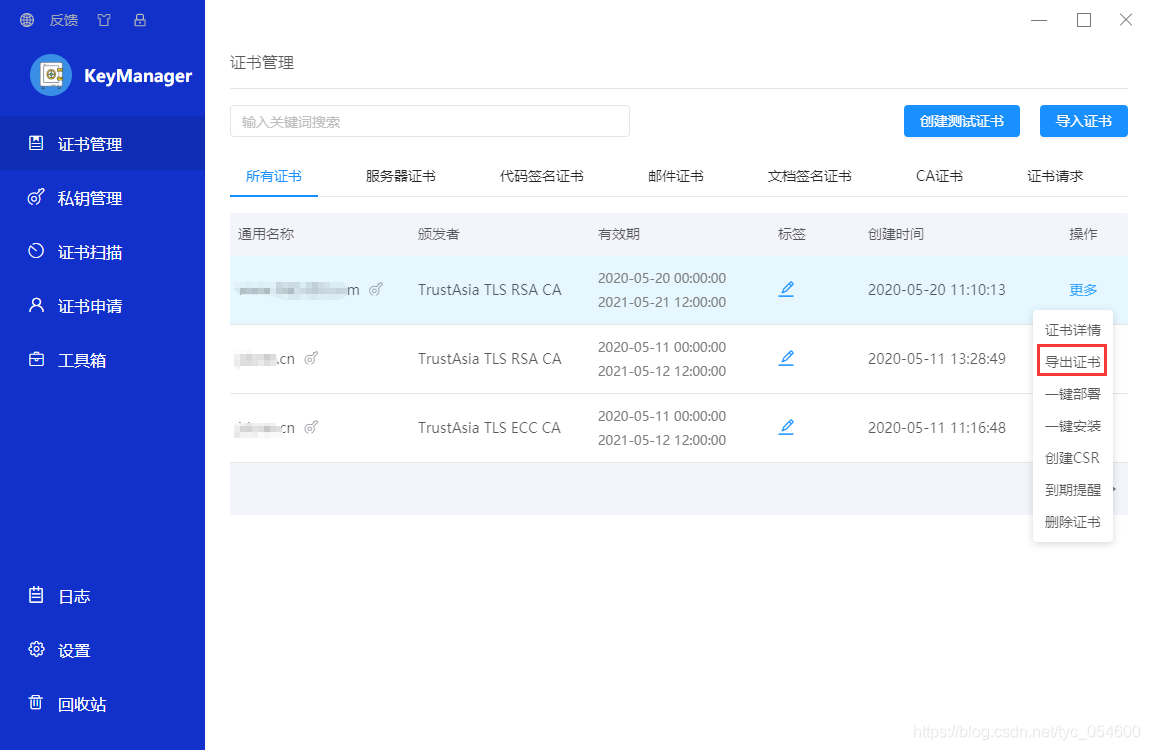Select 删除证书 from the context menu
Image resolution: width=1150 pixels, height=750 pixels.
pos(1071,521)
